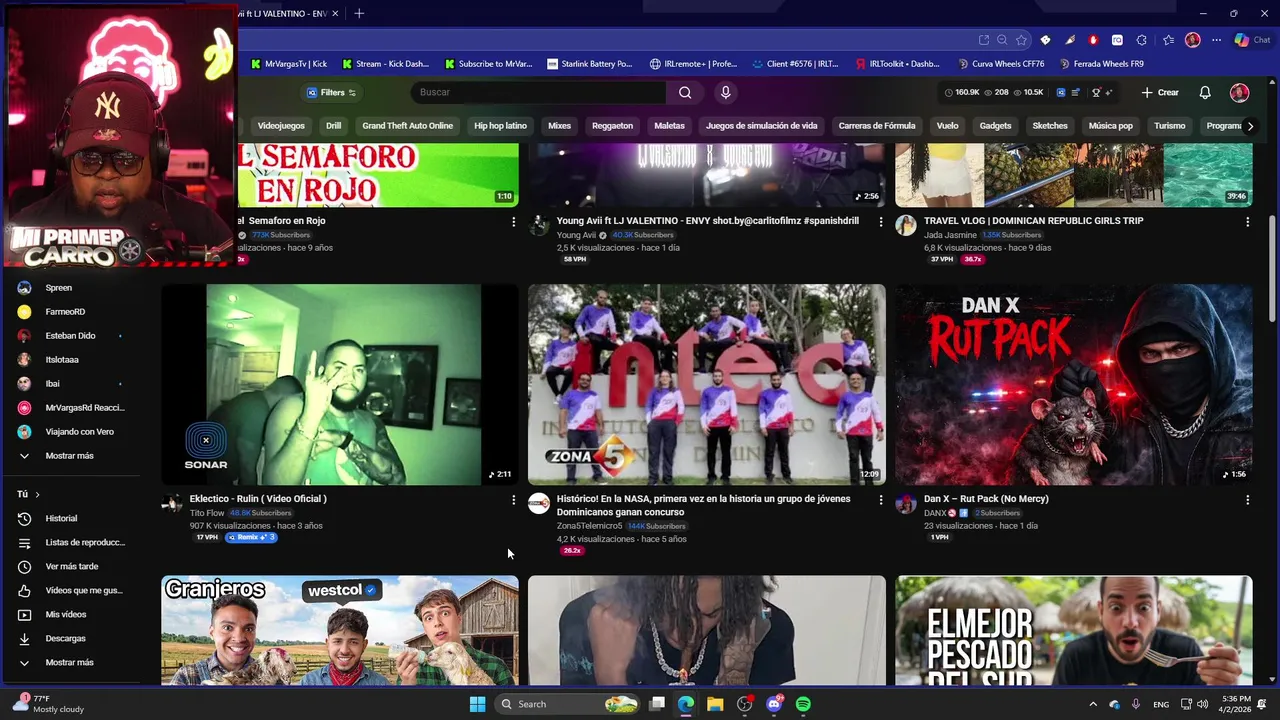Click in the Buscar search field

coord(538,92)
